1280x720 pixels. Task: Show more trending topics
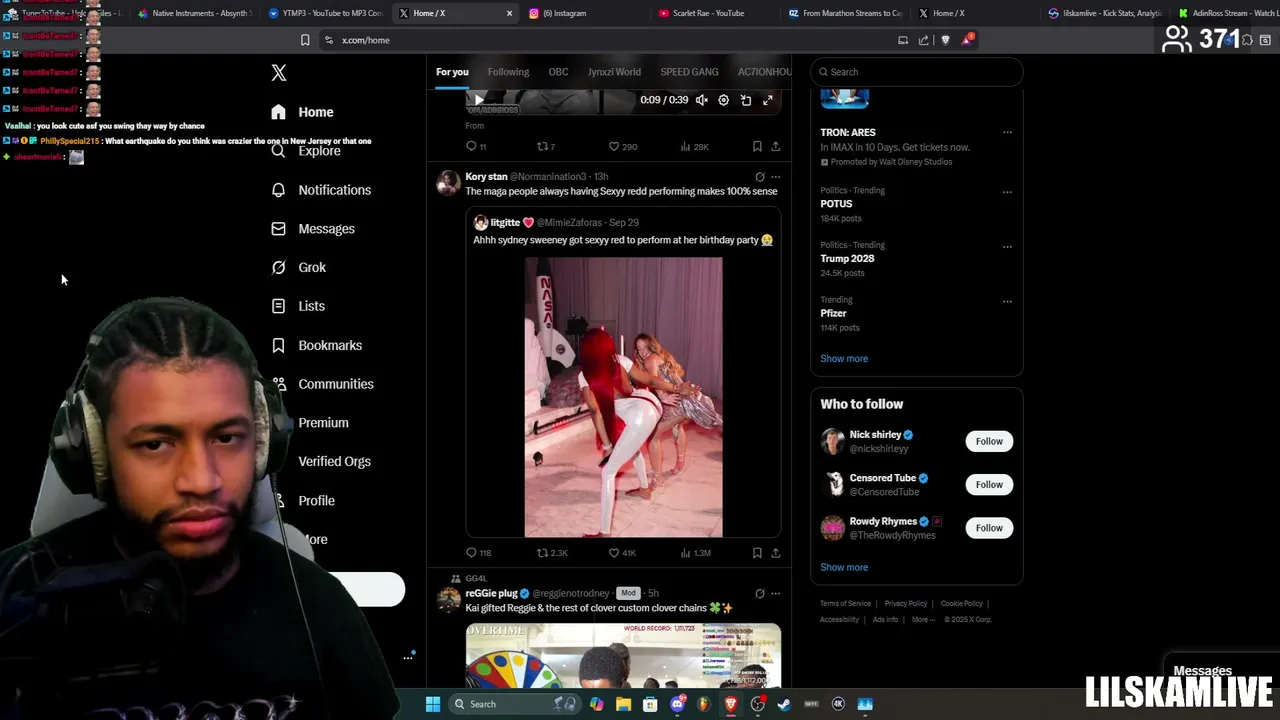point(844,359)
